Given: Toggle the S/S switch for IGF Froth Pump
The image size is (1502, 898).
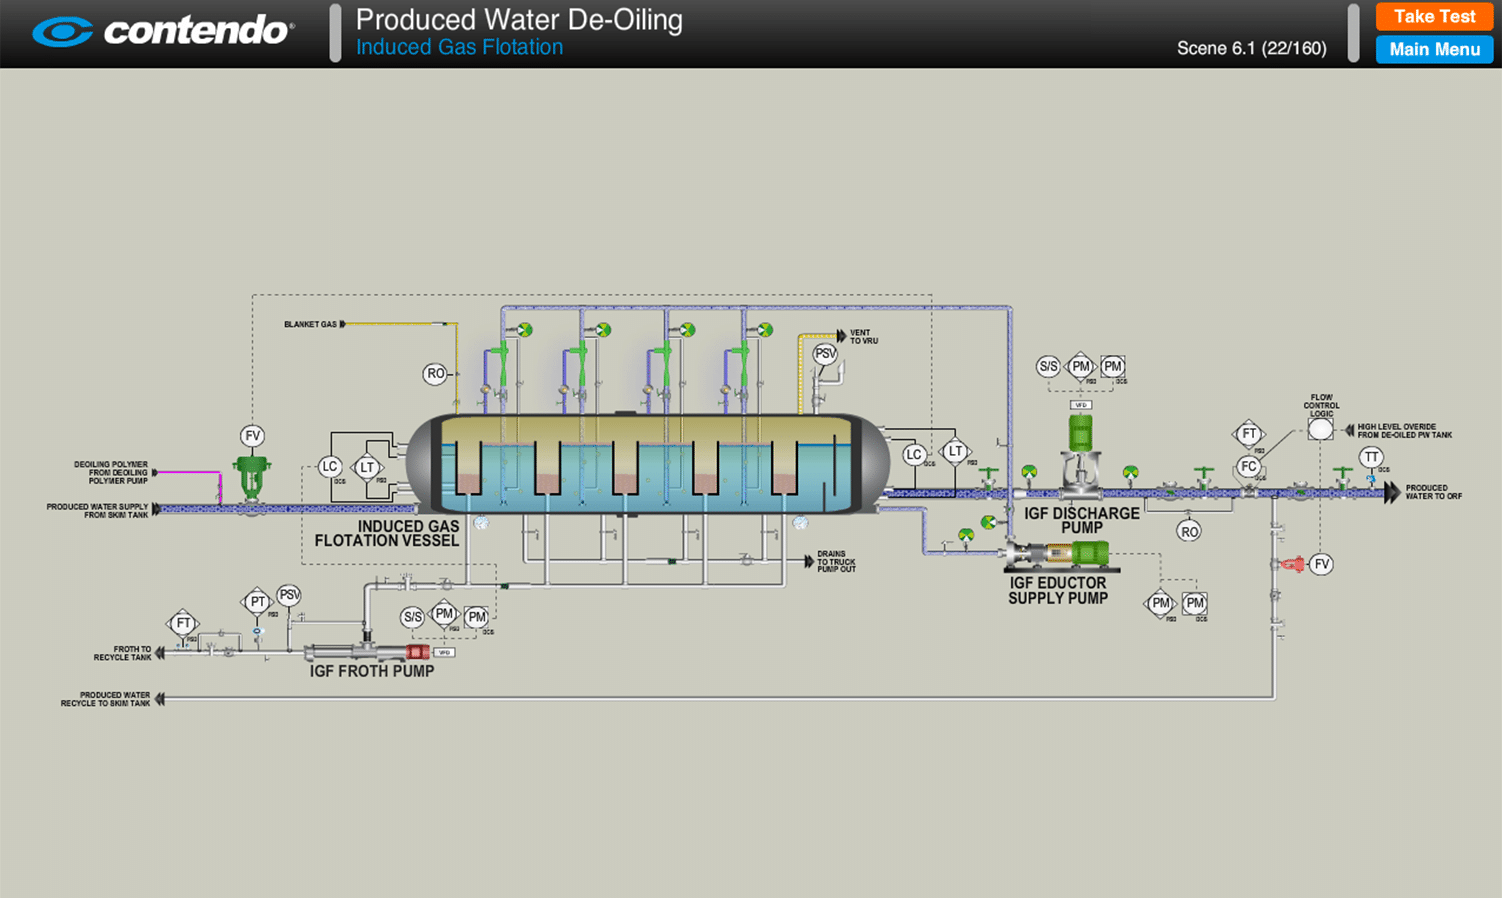Looking at the screenshot, I should click(411, 617).
